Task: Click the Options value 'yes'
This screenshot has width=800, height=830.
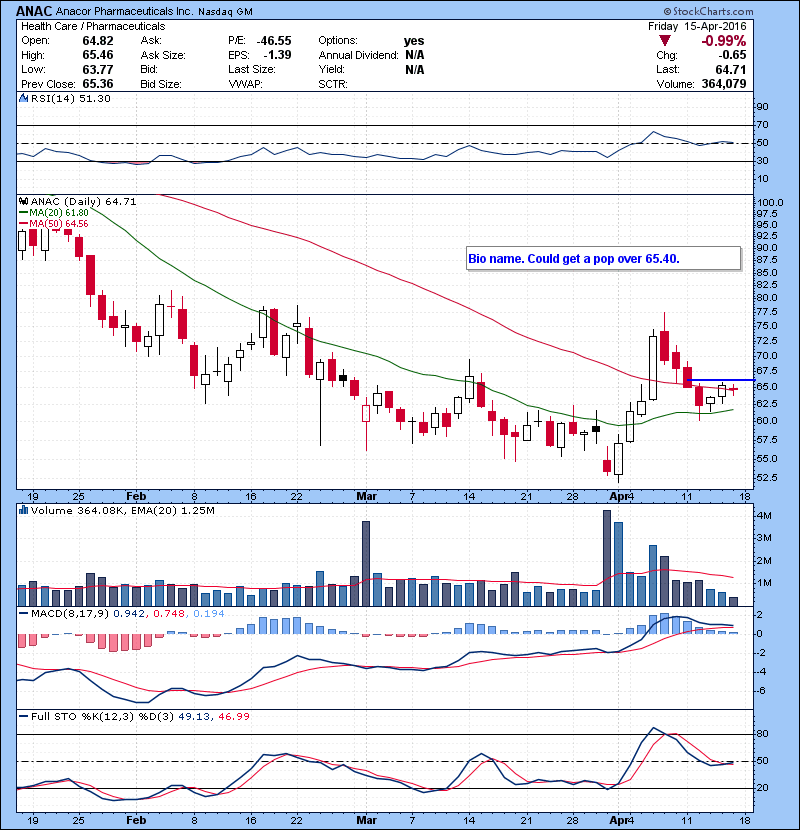Action: point(414,41)
